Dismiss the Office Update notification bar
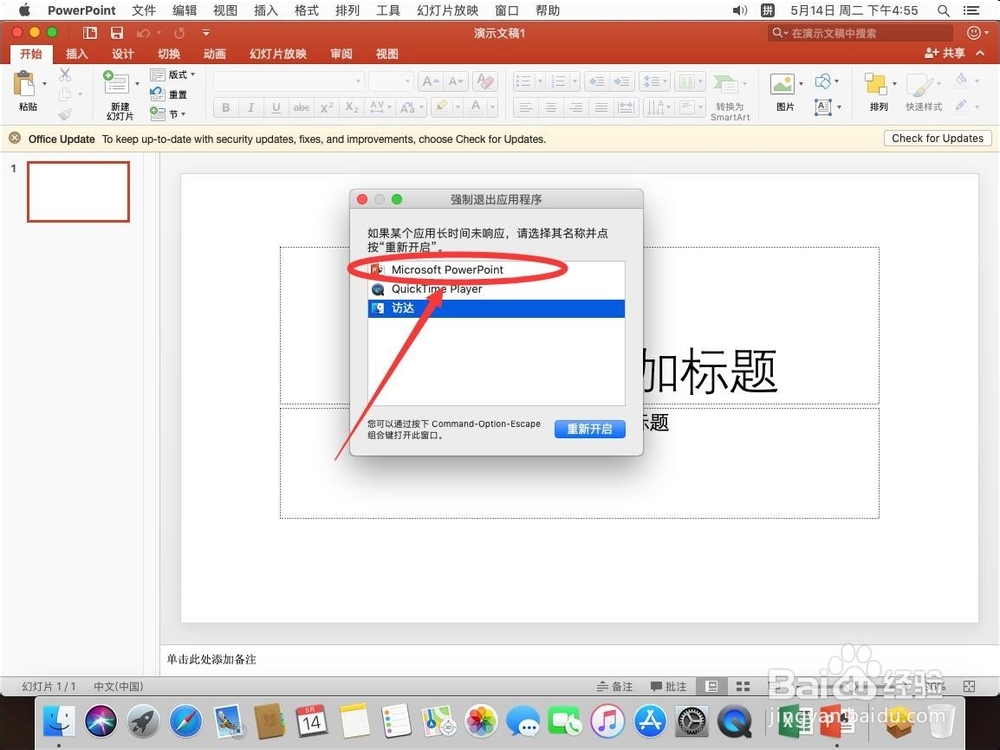Image resolution: width=1000 pixels, height=750 pixels. 15,138
